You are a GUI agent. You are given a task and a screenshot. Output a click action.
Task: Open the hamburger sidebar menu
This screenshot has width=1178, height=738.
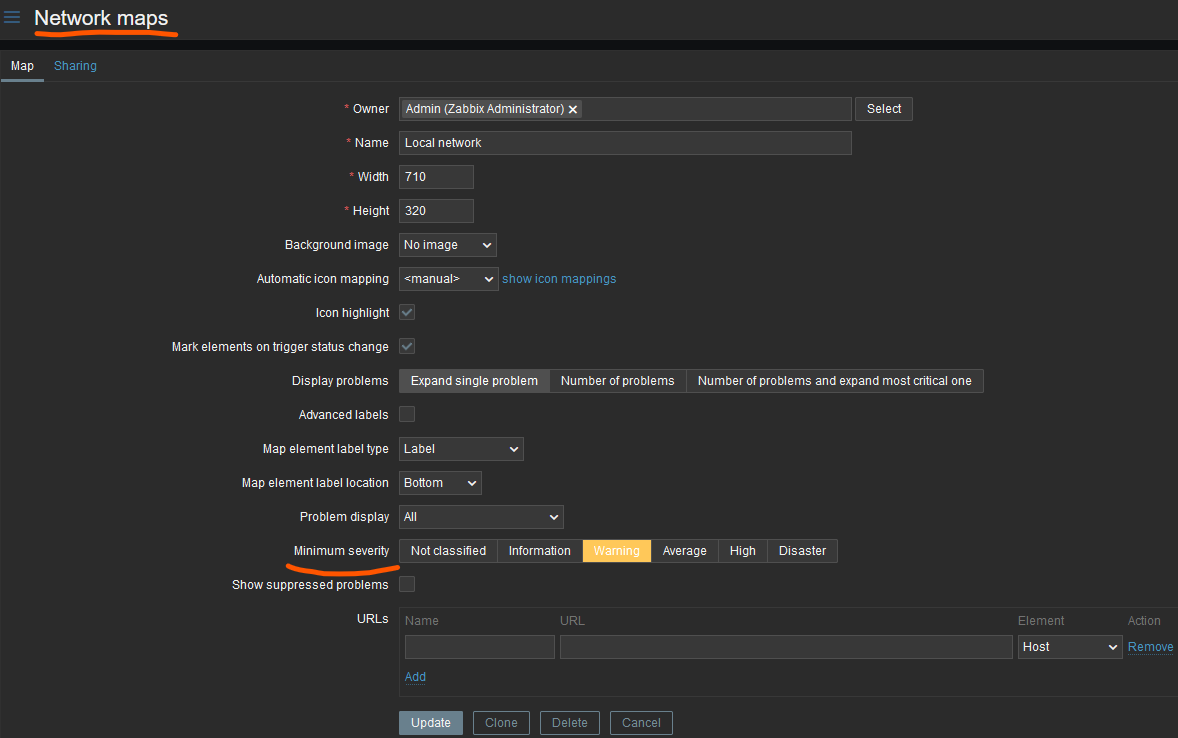pos(12,18)
